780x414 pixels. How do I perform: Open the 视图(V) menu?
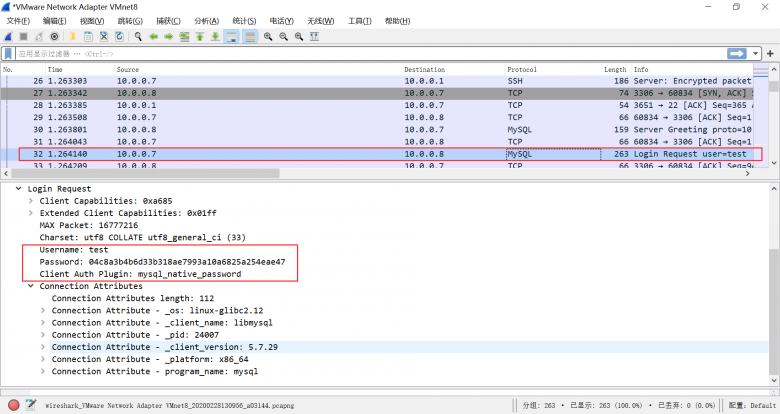pos(92,21)
